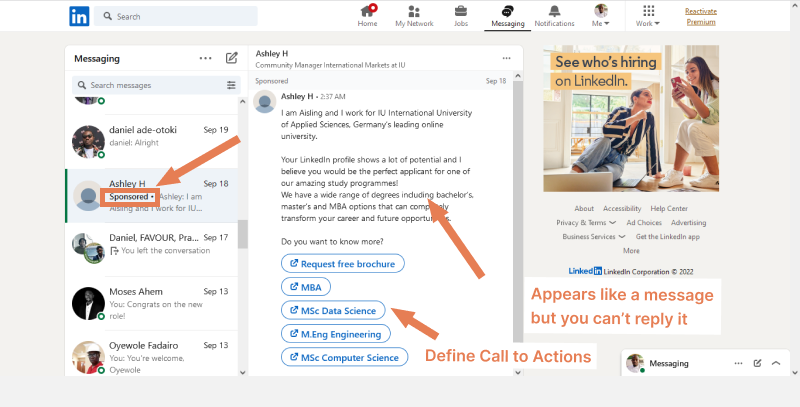Image resolution: width=800 pixels, height=407 pixels.
Task: Click message pane scroll down arrow
Action: pos(518,372)
